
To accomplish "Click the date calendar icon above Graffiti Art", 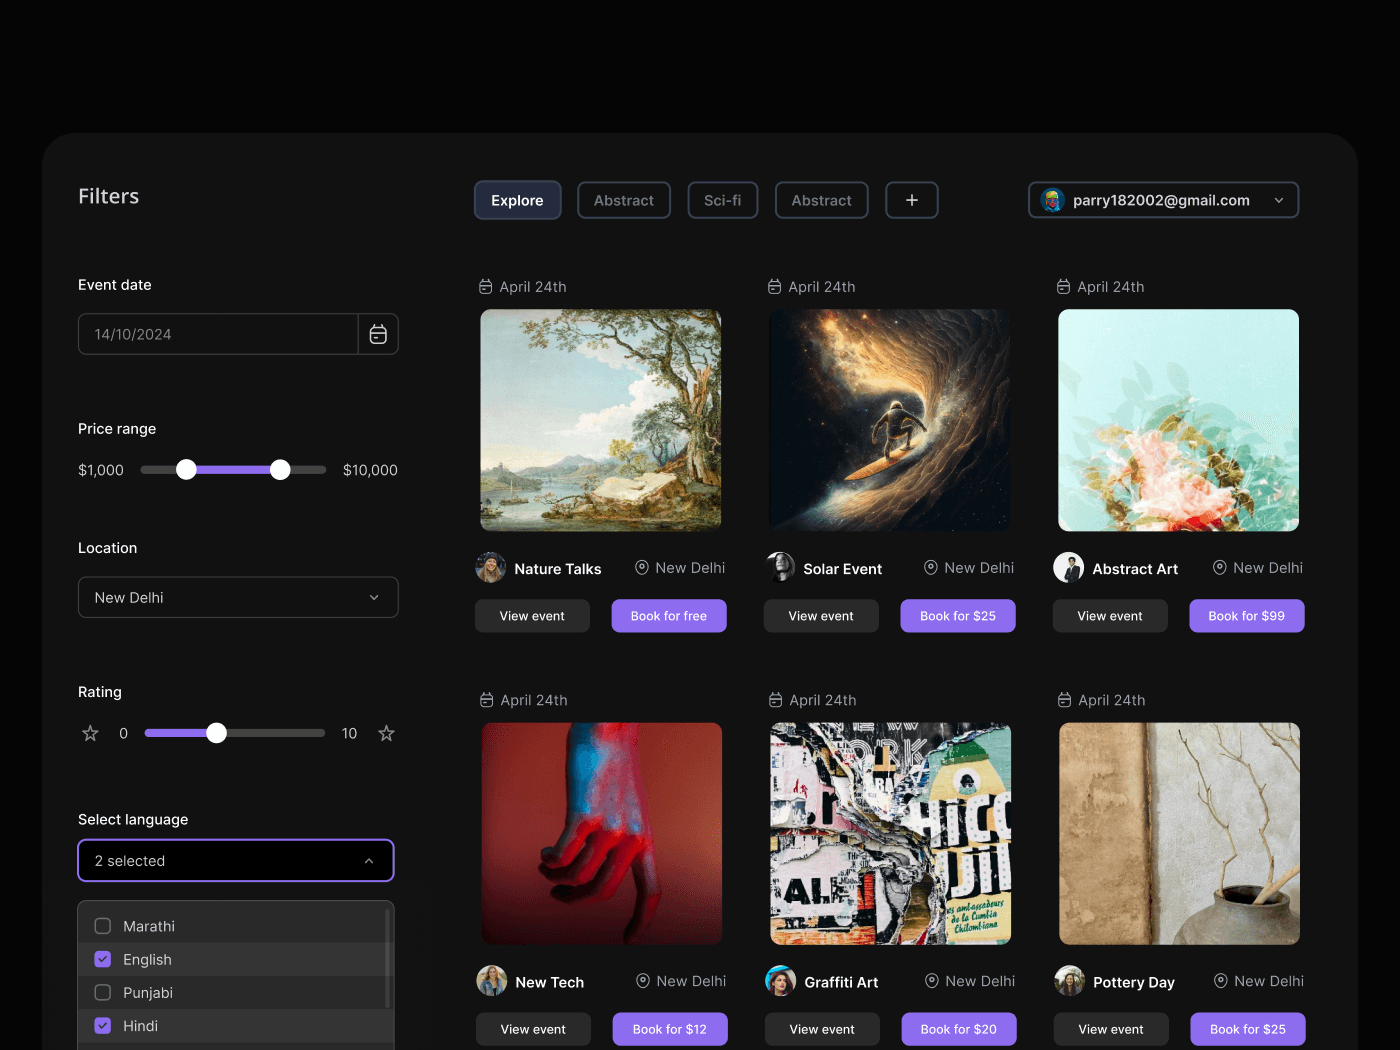I will click(x=775, y=700).
